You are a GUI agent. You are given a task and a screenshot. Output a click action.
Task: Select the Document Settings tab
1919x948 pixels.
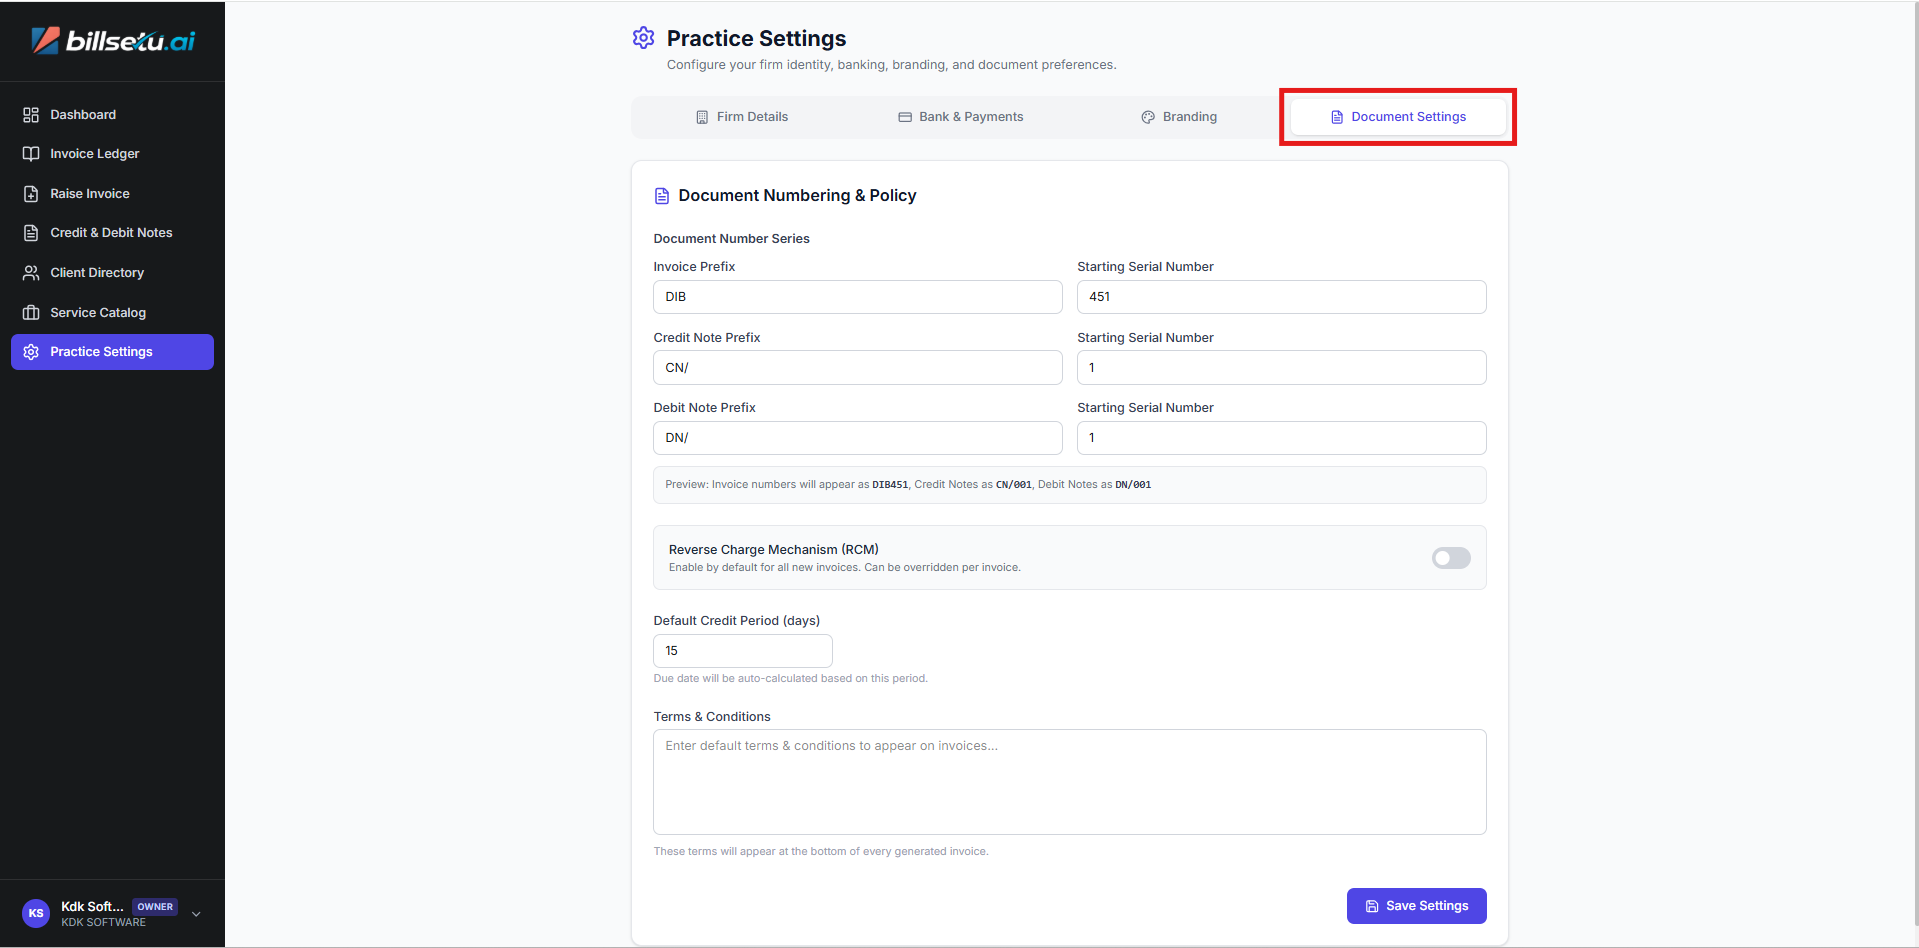tap(1398, 117)
